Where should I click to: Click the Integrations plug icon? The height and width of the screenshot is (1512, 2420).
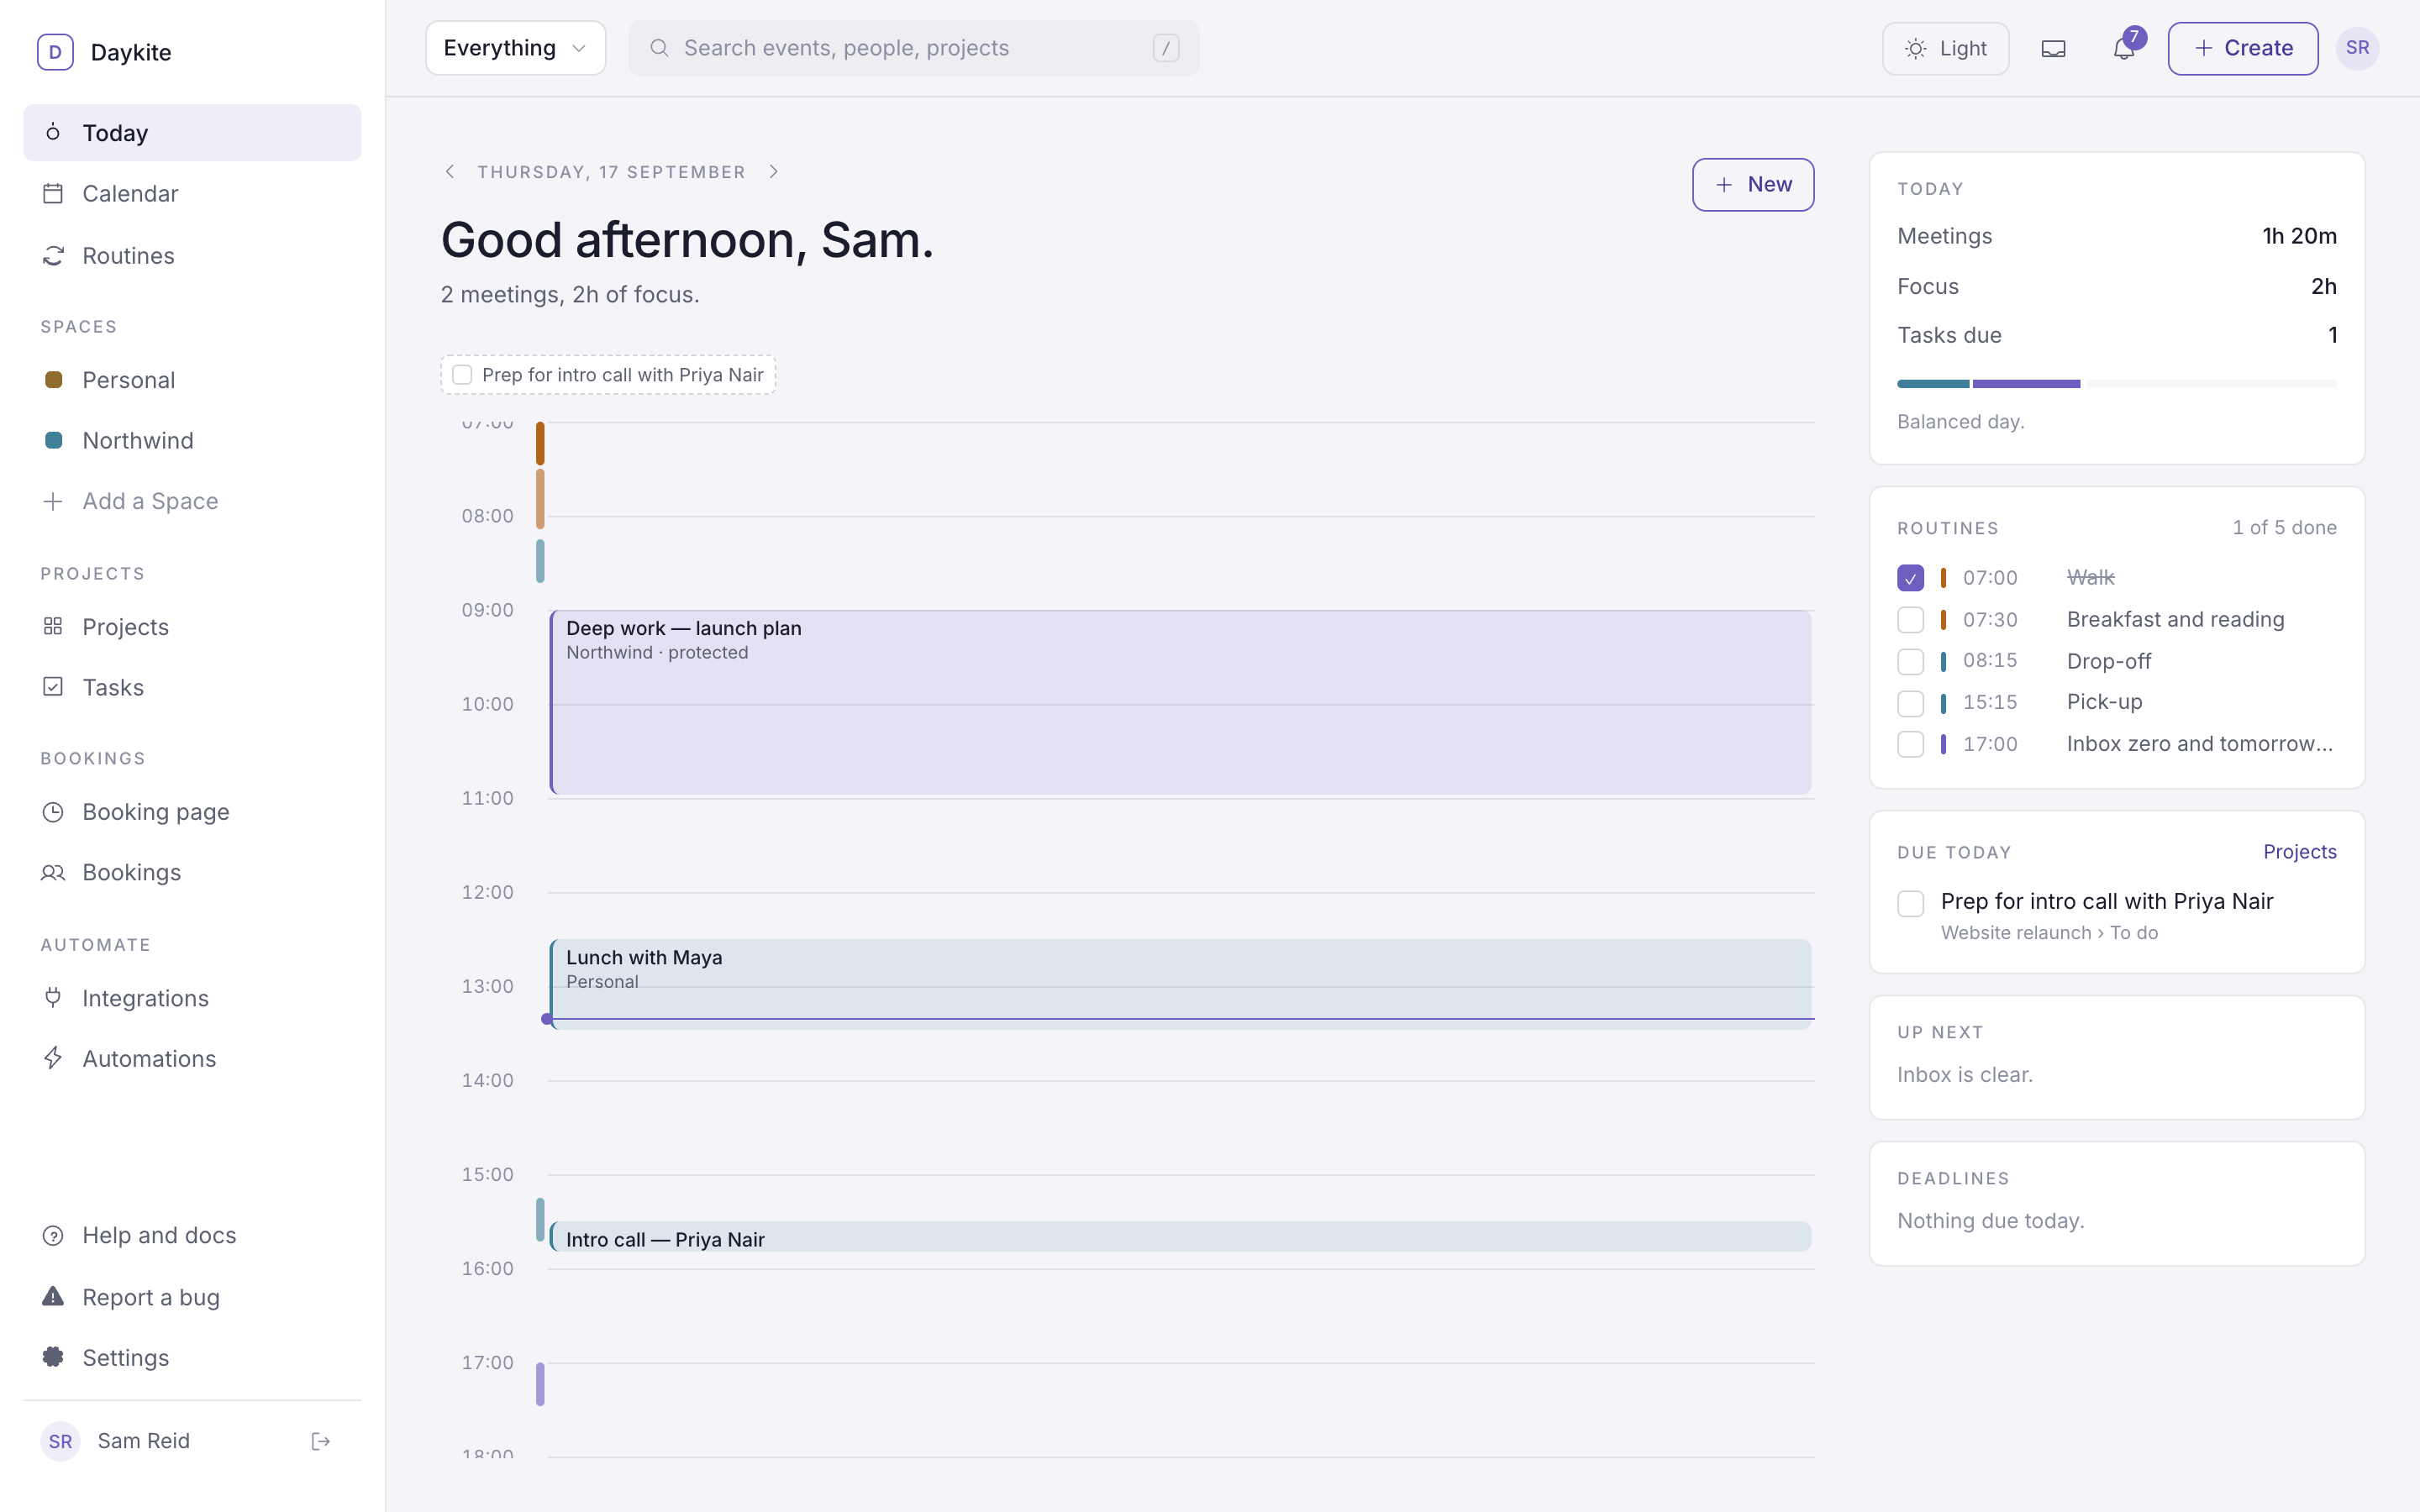click(x=53, y=998)
